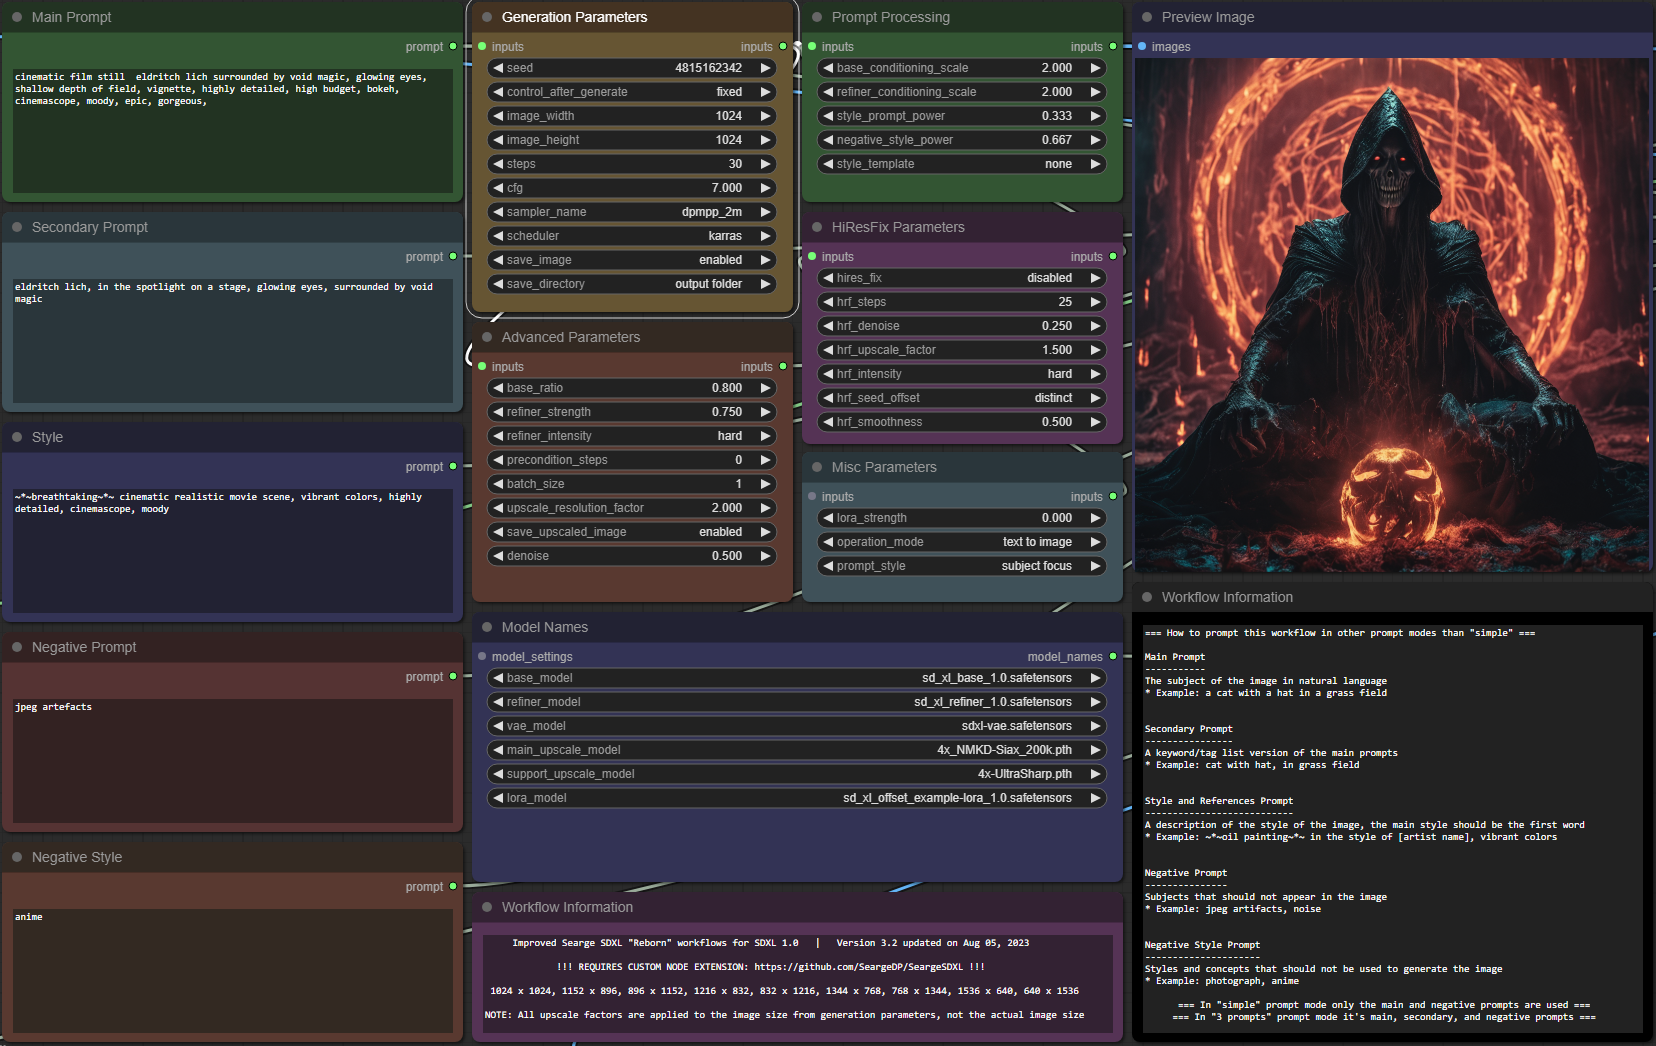This screenshot has height=1046, width=1656.
Task: Decrease base_ratio using its left arrow
Action: [498, 388]
